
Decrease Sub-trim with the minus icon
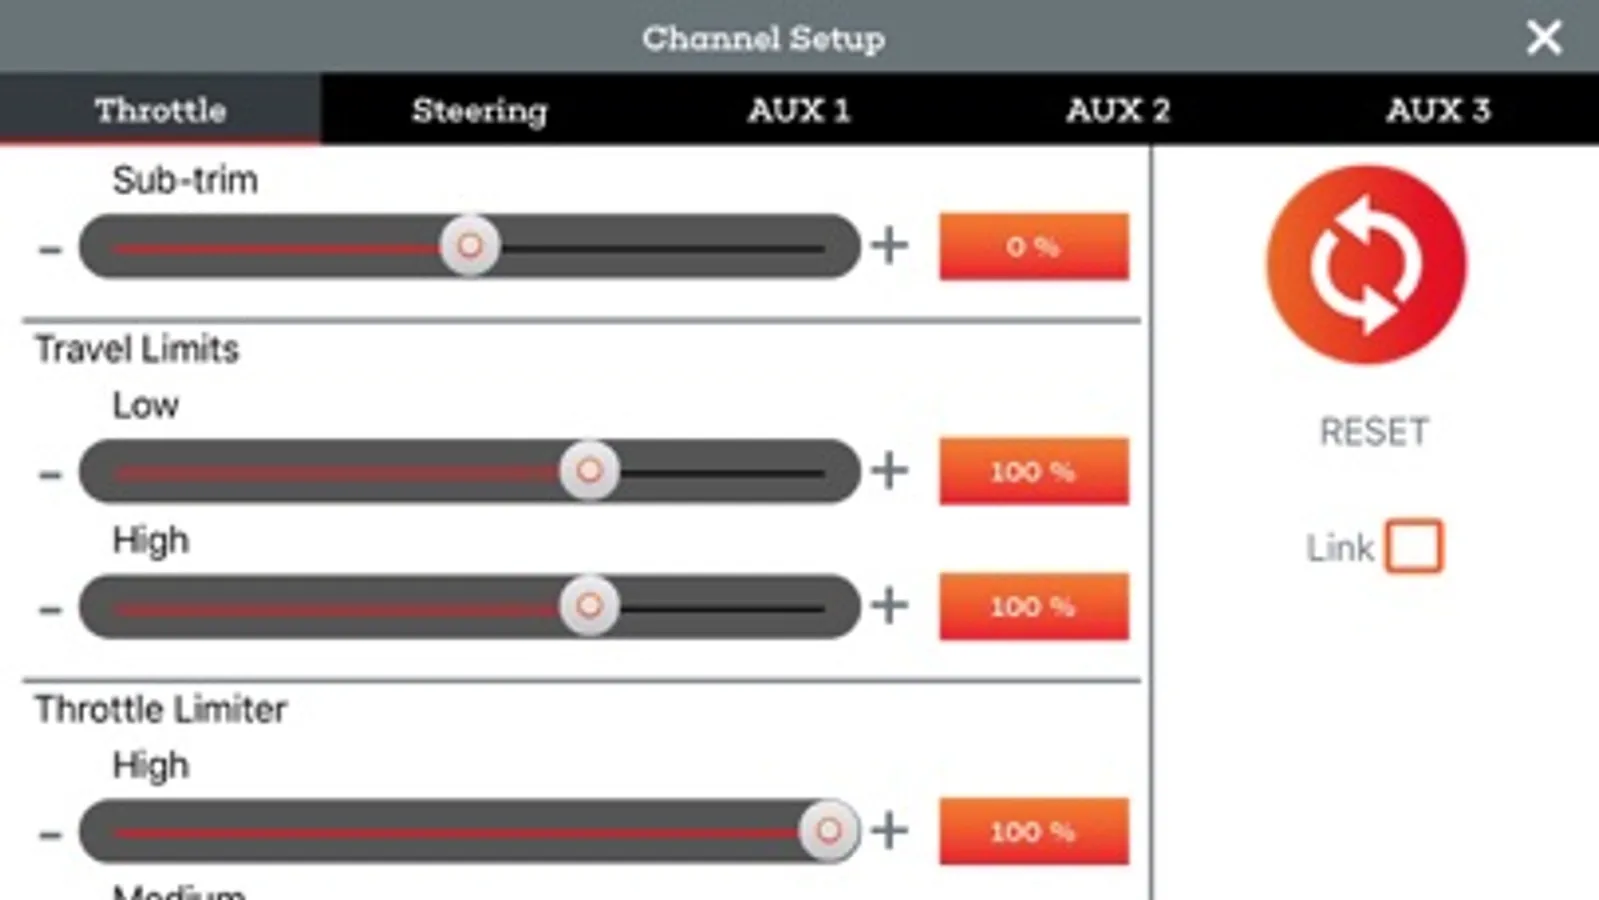pyautogui.click(x=50, y=247)
